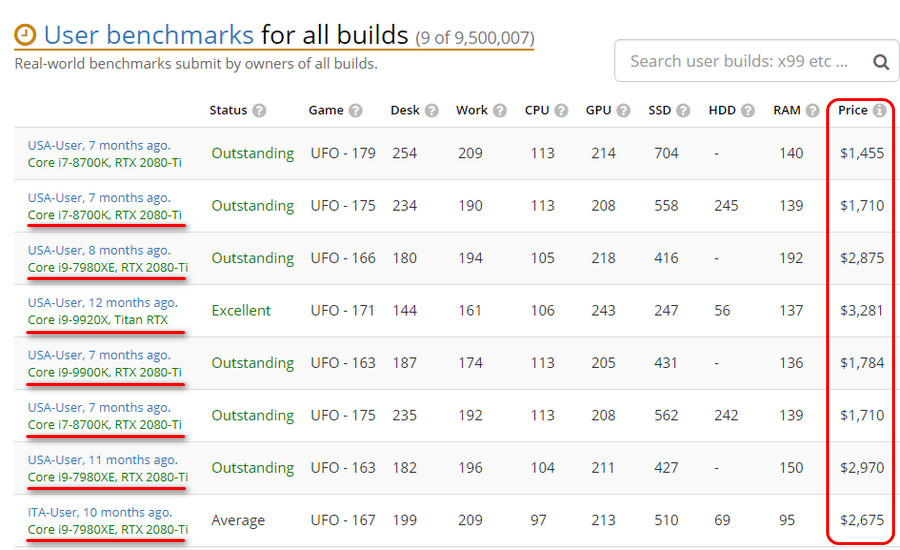Screen dimensions: 900x550
Task: Click the SSD score 247
Action: [x=666, y=311]
